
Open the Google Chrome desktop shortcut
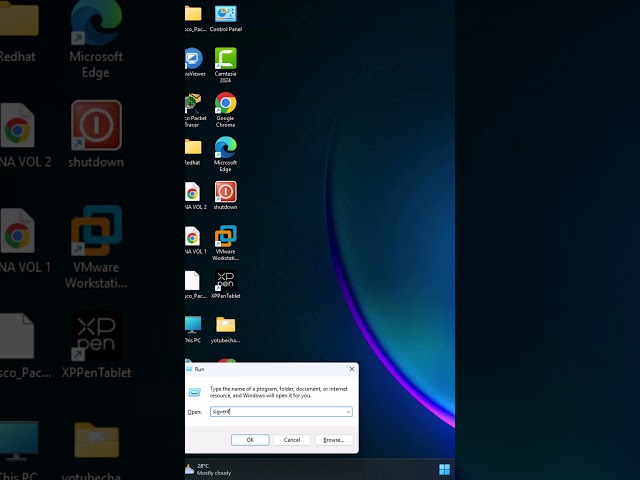(x=226, y=110)
